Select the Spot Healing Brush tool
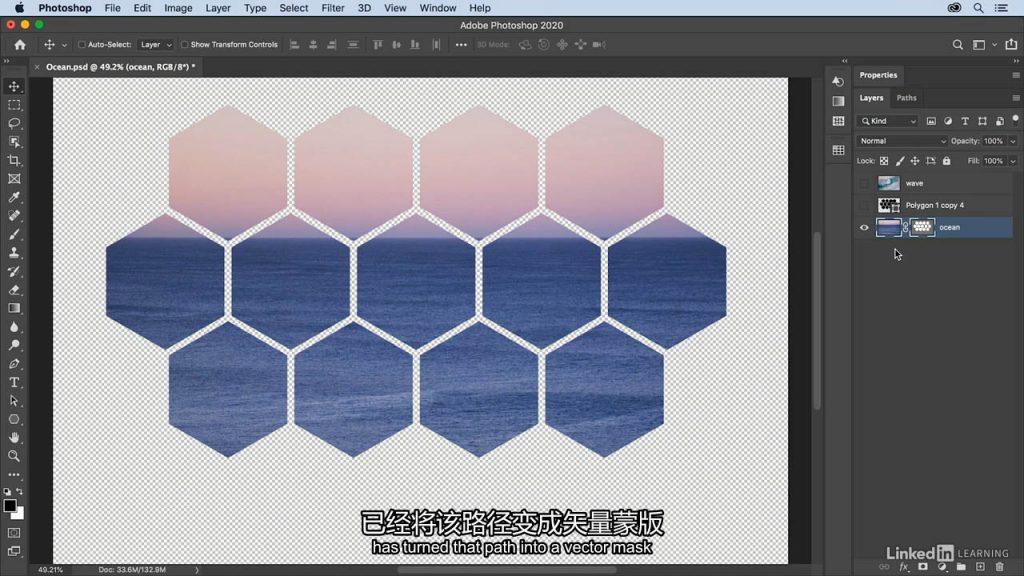 pyautogui.click(x=14, y=216)
